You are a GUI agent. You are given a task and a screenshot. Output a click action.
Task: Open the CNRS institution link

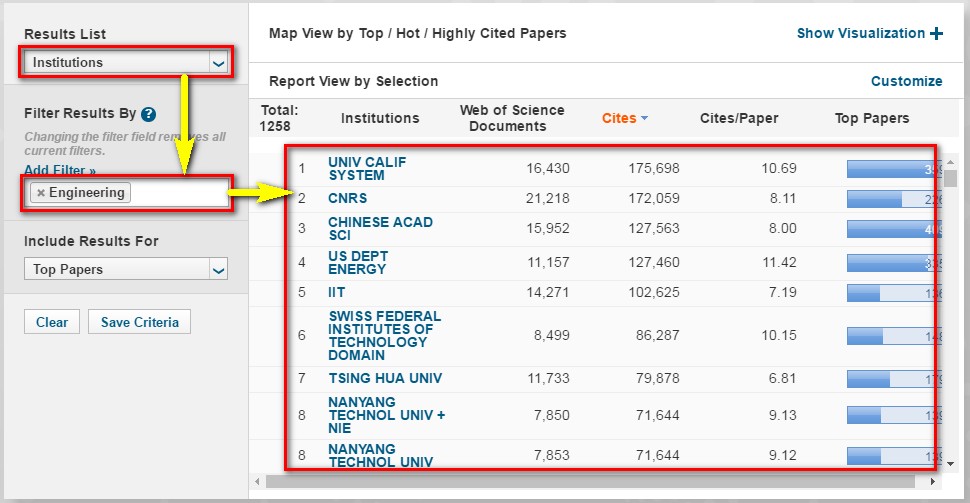click(x=347, y=199)
